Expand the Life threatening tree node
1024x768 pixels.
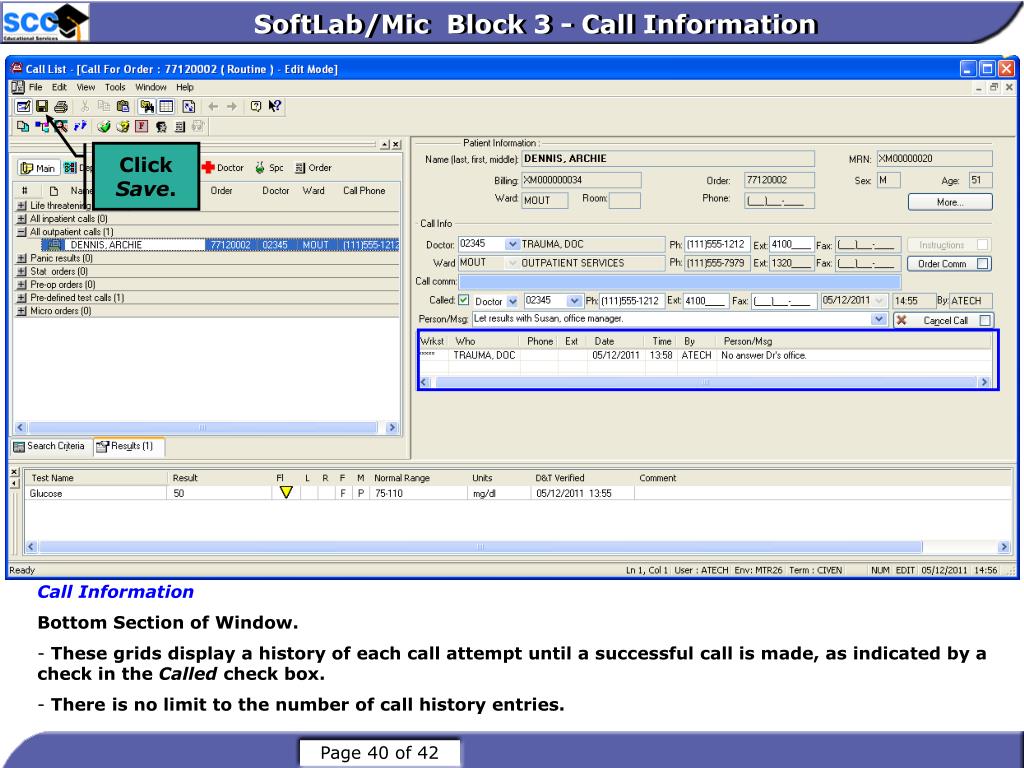[x=22, y=206]
